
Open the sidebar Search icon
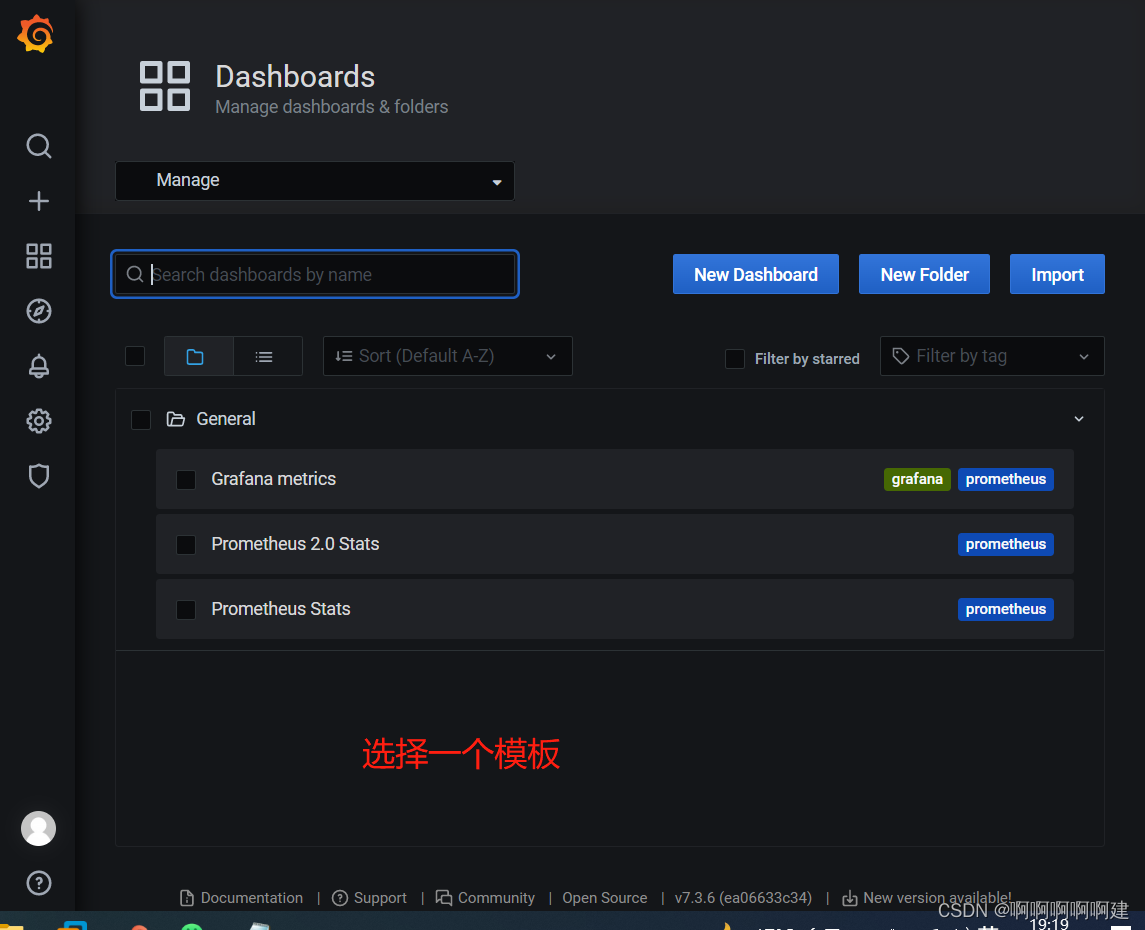(x=39, y=146)
